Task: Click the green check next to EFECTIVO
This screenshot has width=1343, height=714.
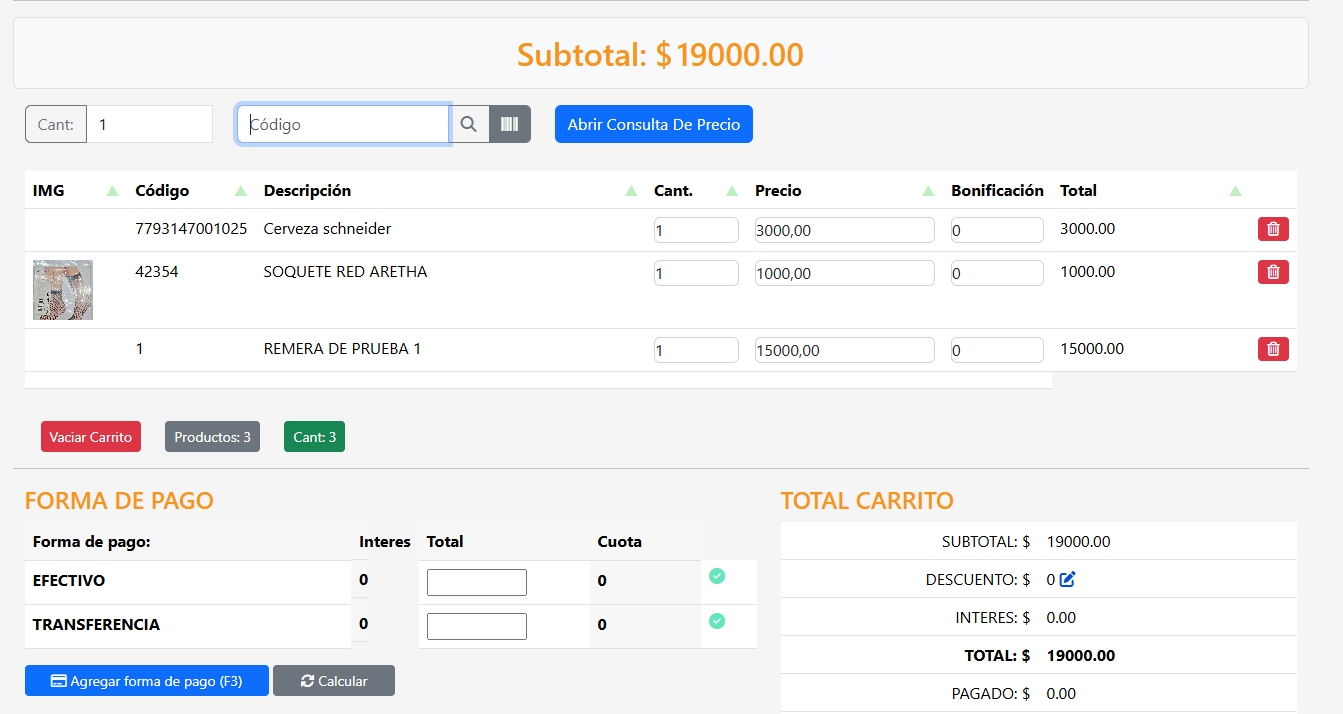Action: tap(717, 576)
